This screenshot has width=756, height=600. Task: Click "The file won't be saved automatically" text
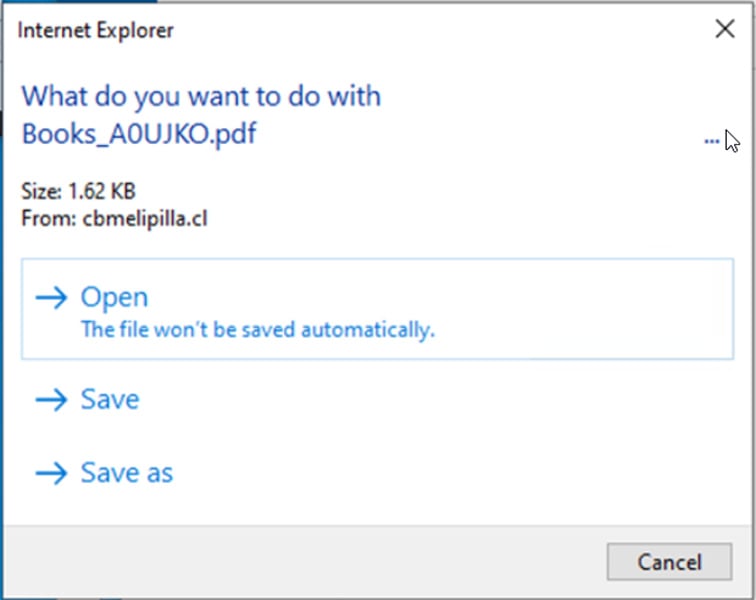click(257, 329)
